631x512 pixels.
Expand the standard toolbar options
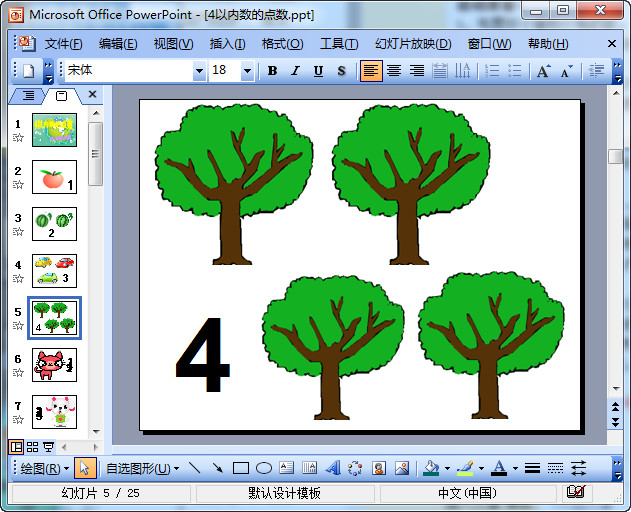48,72
